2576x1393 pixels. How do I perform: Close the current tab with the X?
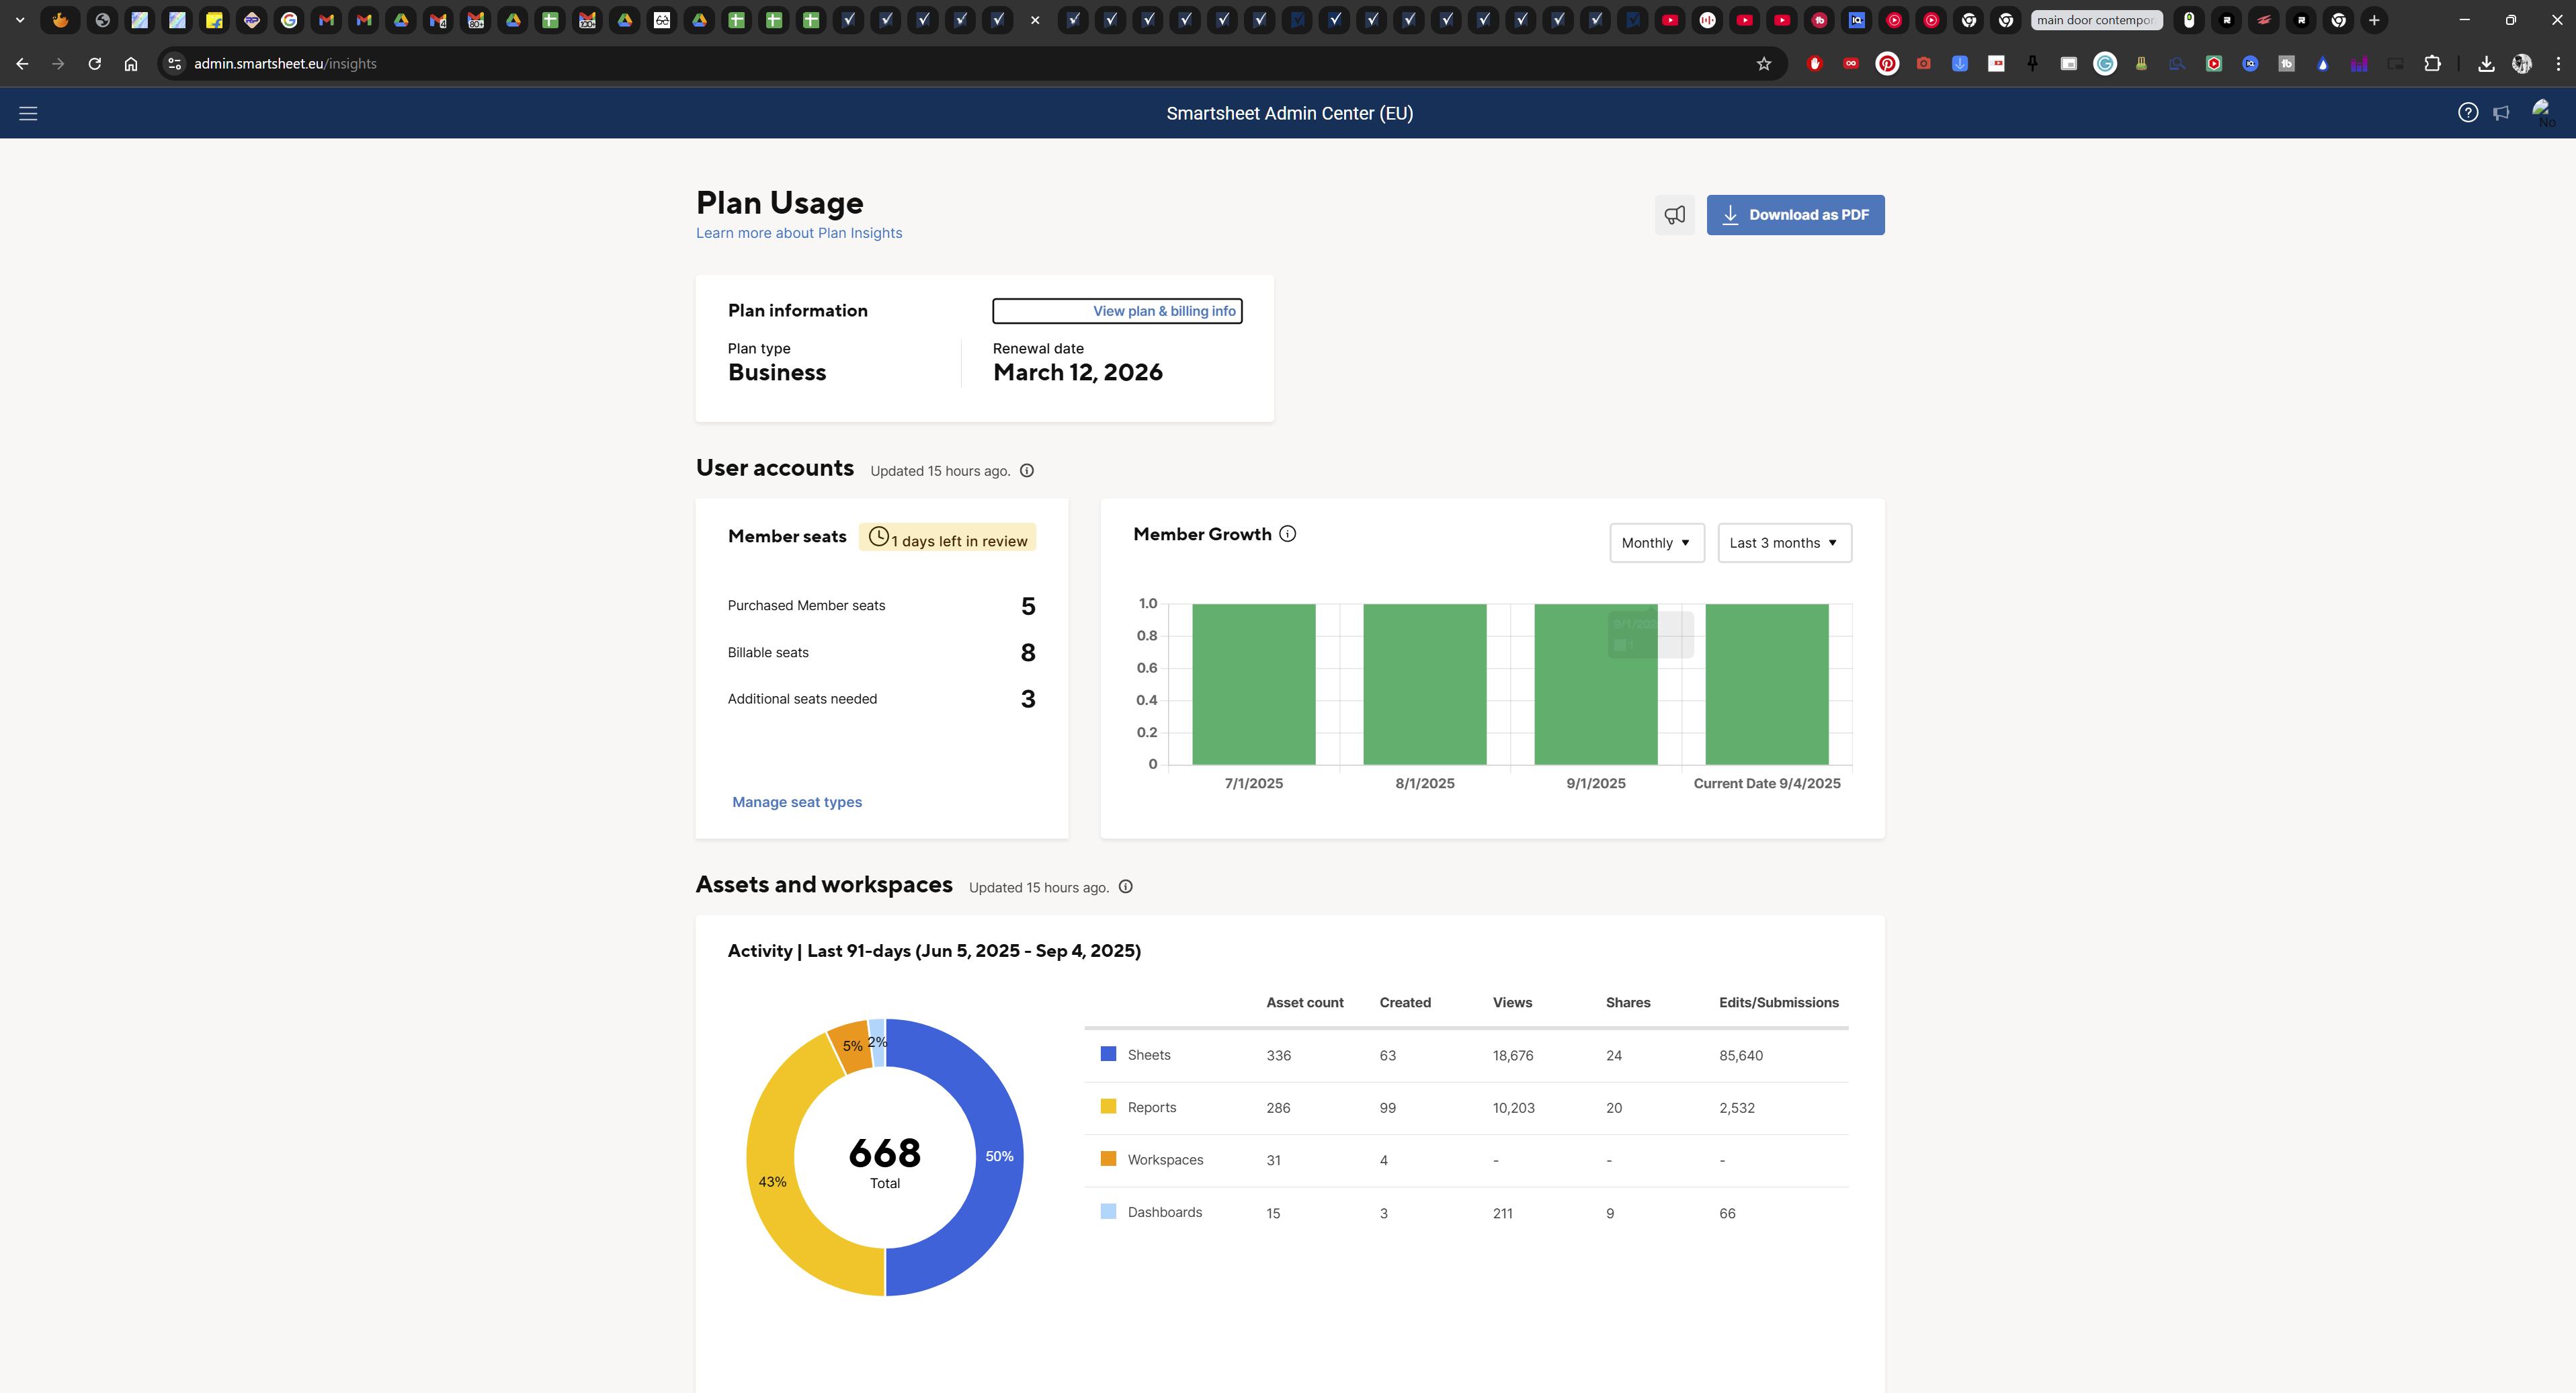tap(1035, 20)
